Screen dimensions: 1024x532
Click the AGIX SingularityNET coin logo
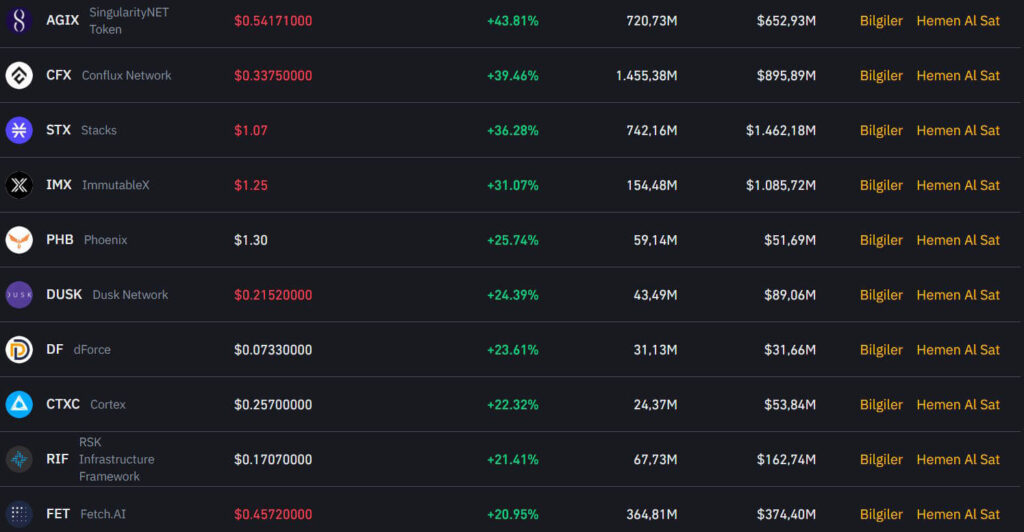pyautogui.click(x=19, y=20)
